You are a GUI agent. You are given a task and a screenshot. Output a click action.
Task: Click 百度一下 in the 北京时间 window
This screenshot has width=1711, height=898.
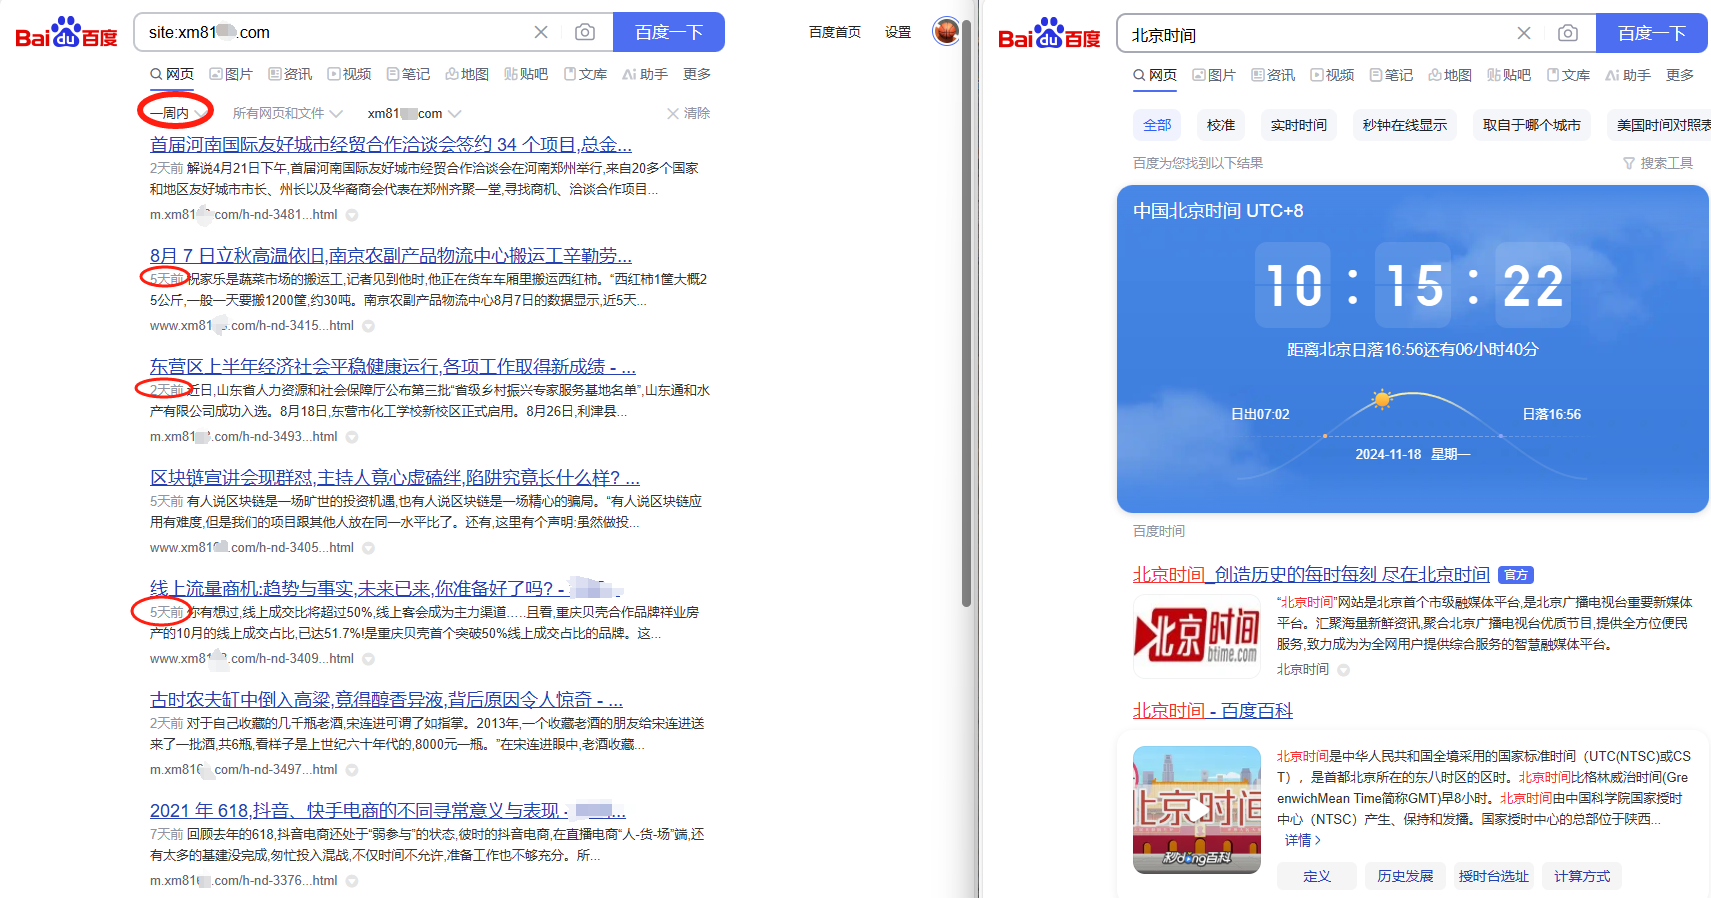1652,33
